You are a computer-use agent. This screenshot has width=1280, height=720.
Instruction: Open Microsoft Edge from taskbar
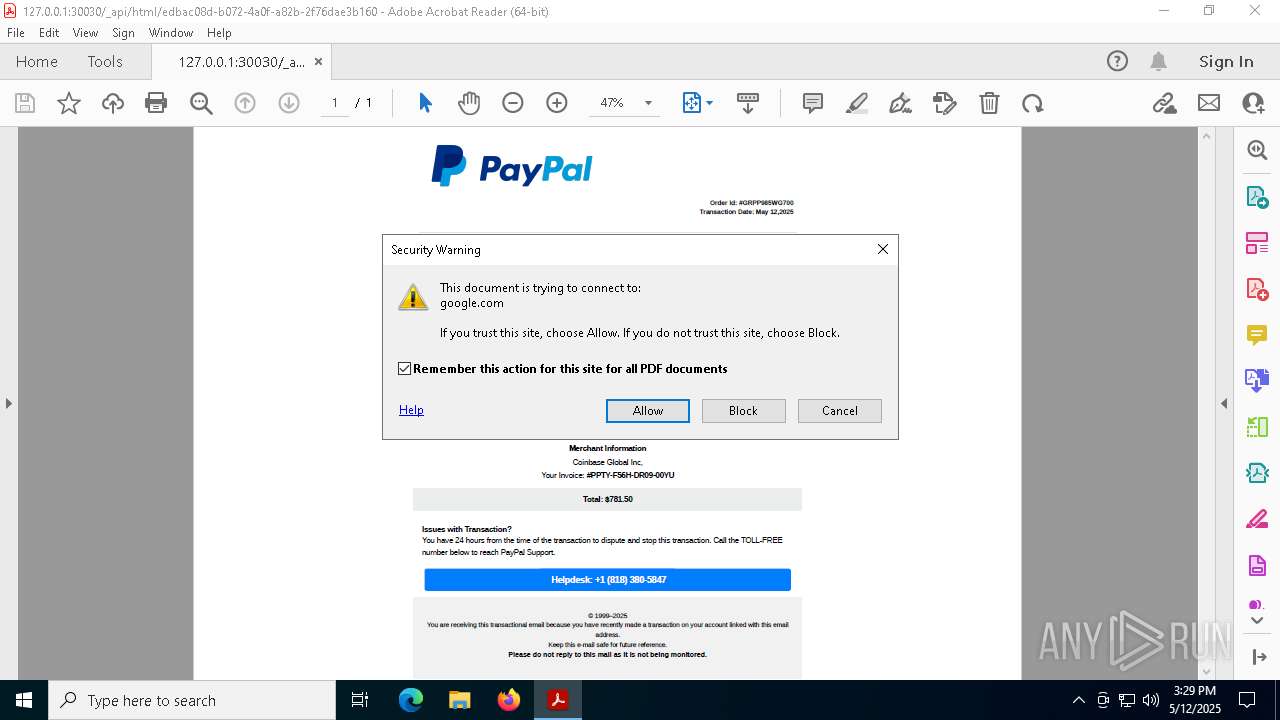coord(411,700)
